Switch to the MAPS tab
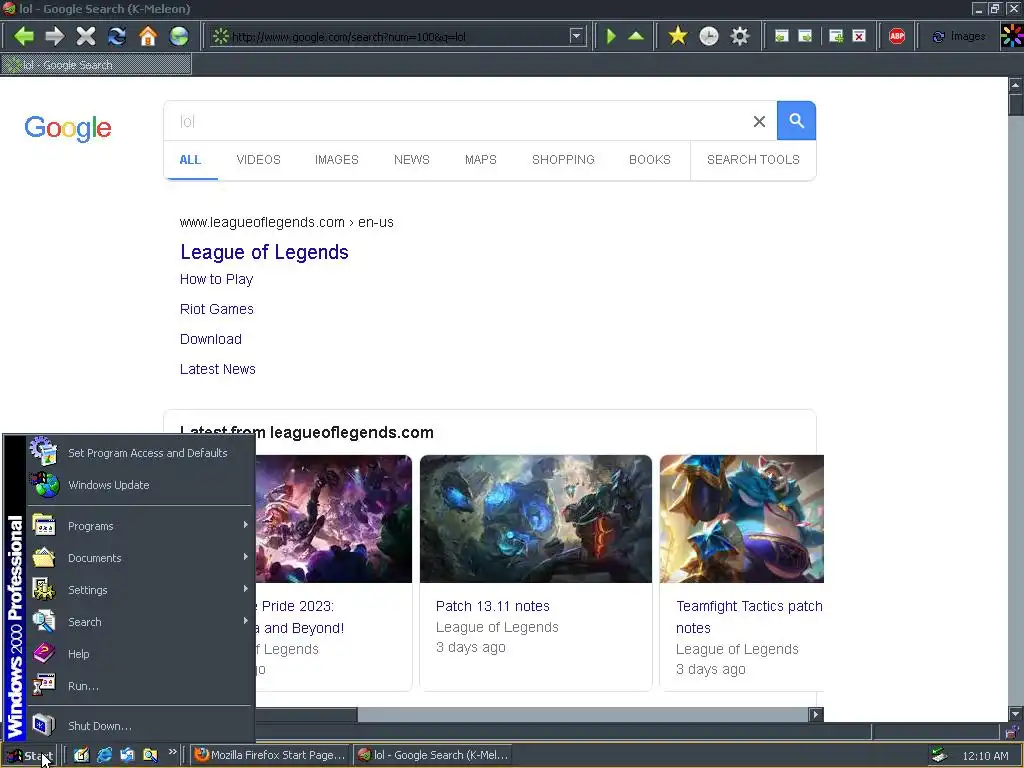This screenshot has width=1024, height=768. tap(481, 160)
